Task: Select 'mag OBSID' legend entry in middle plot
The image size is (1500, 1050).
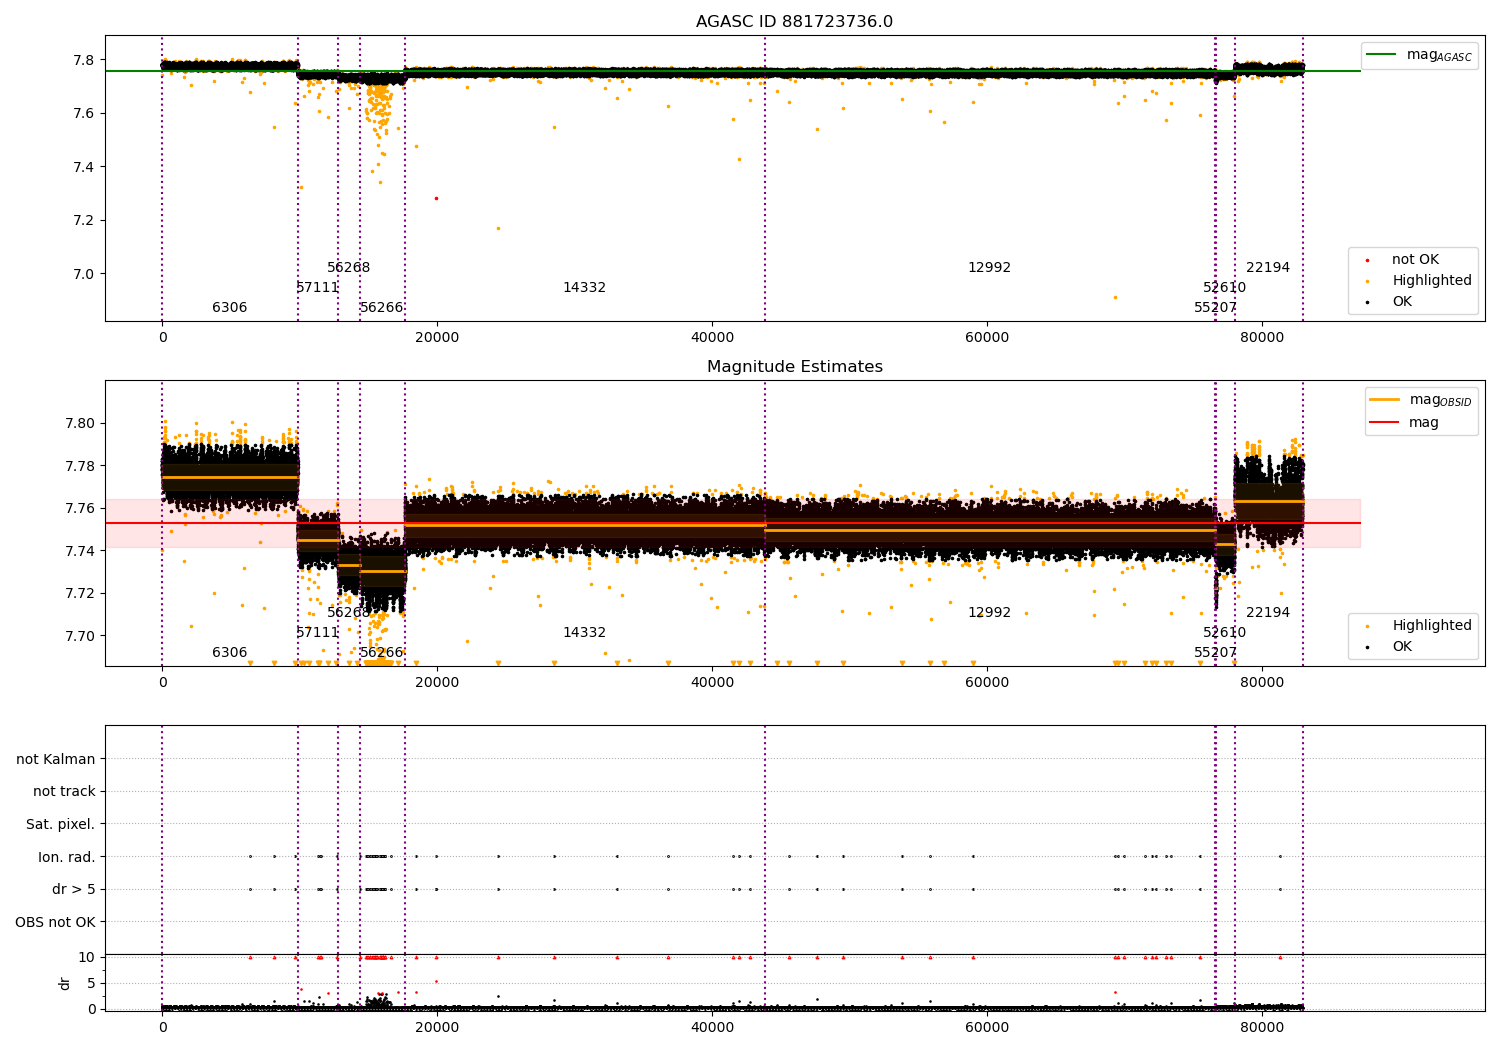Action: coord(1421,400)
